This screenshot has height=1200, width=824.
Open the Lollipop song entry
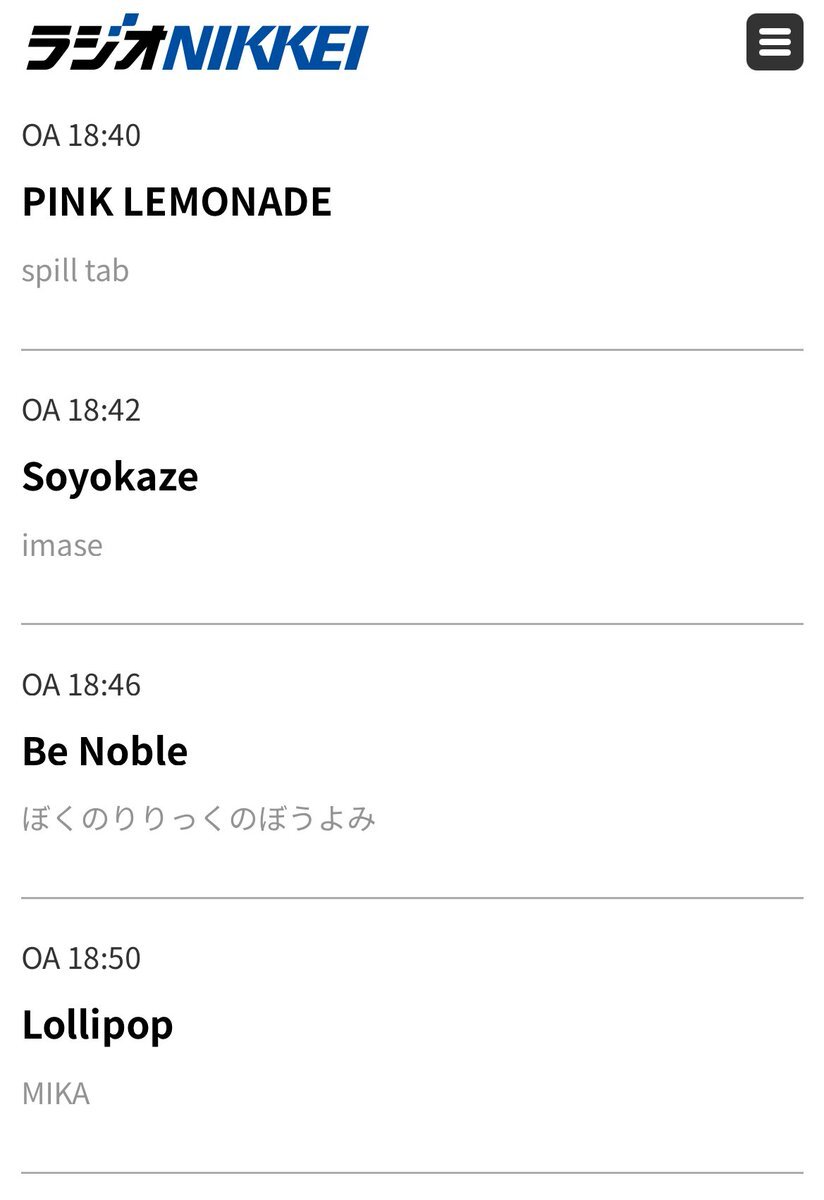(x=98, y=1026)
